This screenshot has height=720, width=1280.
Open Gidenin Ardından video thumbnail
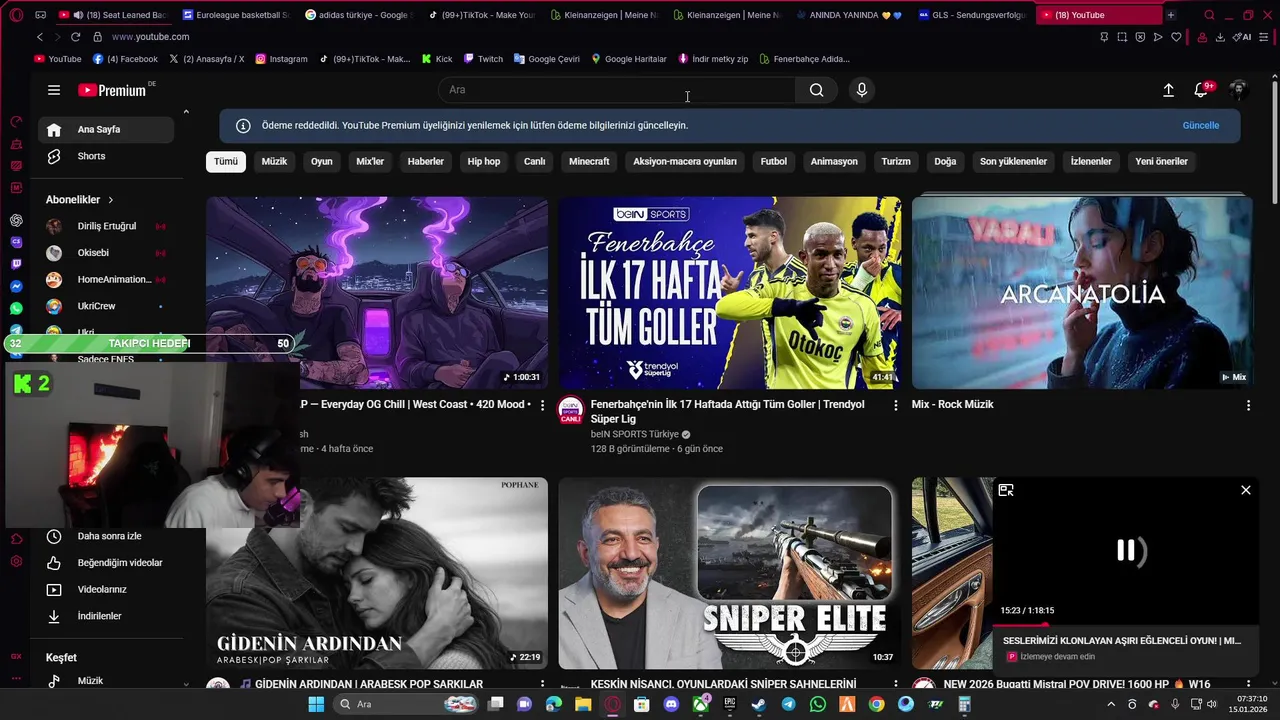click(377, 573)
